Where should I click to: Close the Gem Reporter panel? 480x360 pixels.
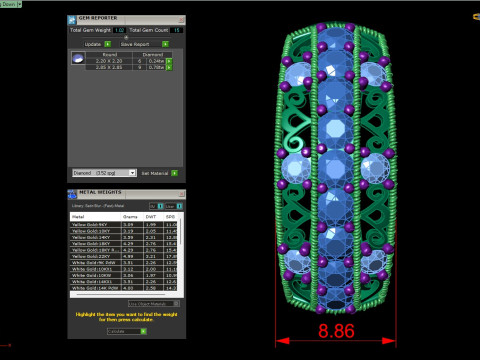(181, 20)
